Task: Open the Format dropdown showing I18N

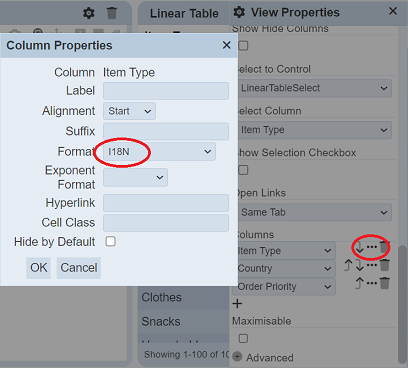Action: coord(159,152)
